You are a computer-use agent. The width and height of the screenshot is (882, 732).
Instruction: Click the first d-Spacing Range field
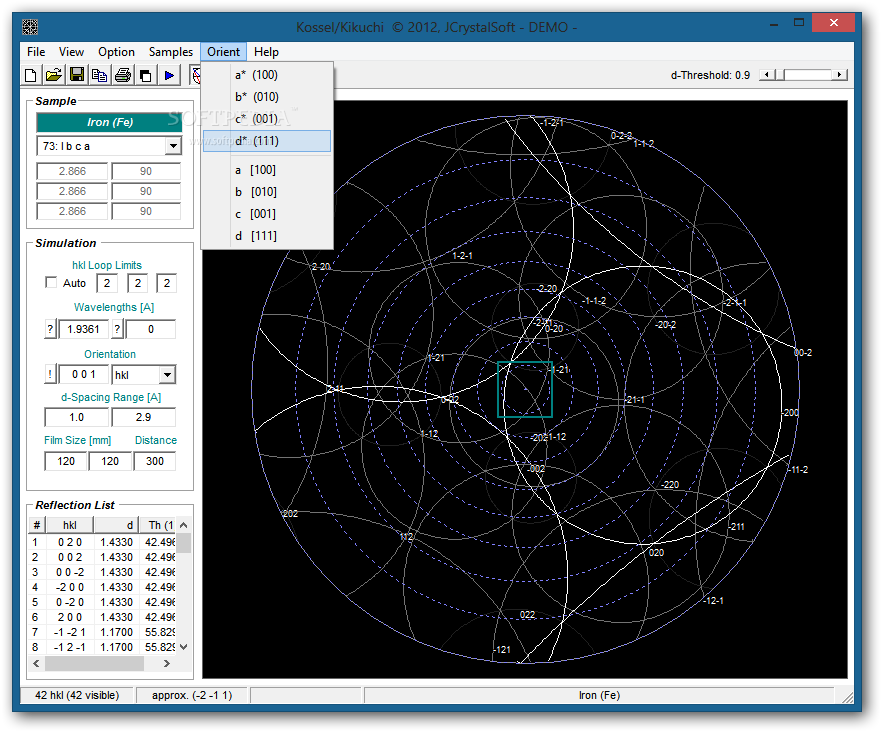[76, 417]
